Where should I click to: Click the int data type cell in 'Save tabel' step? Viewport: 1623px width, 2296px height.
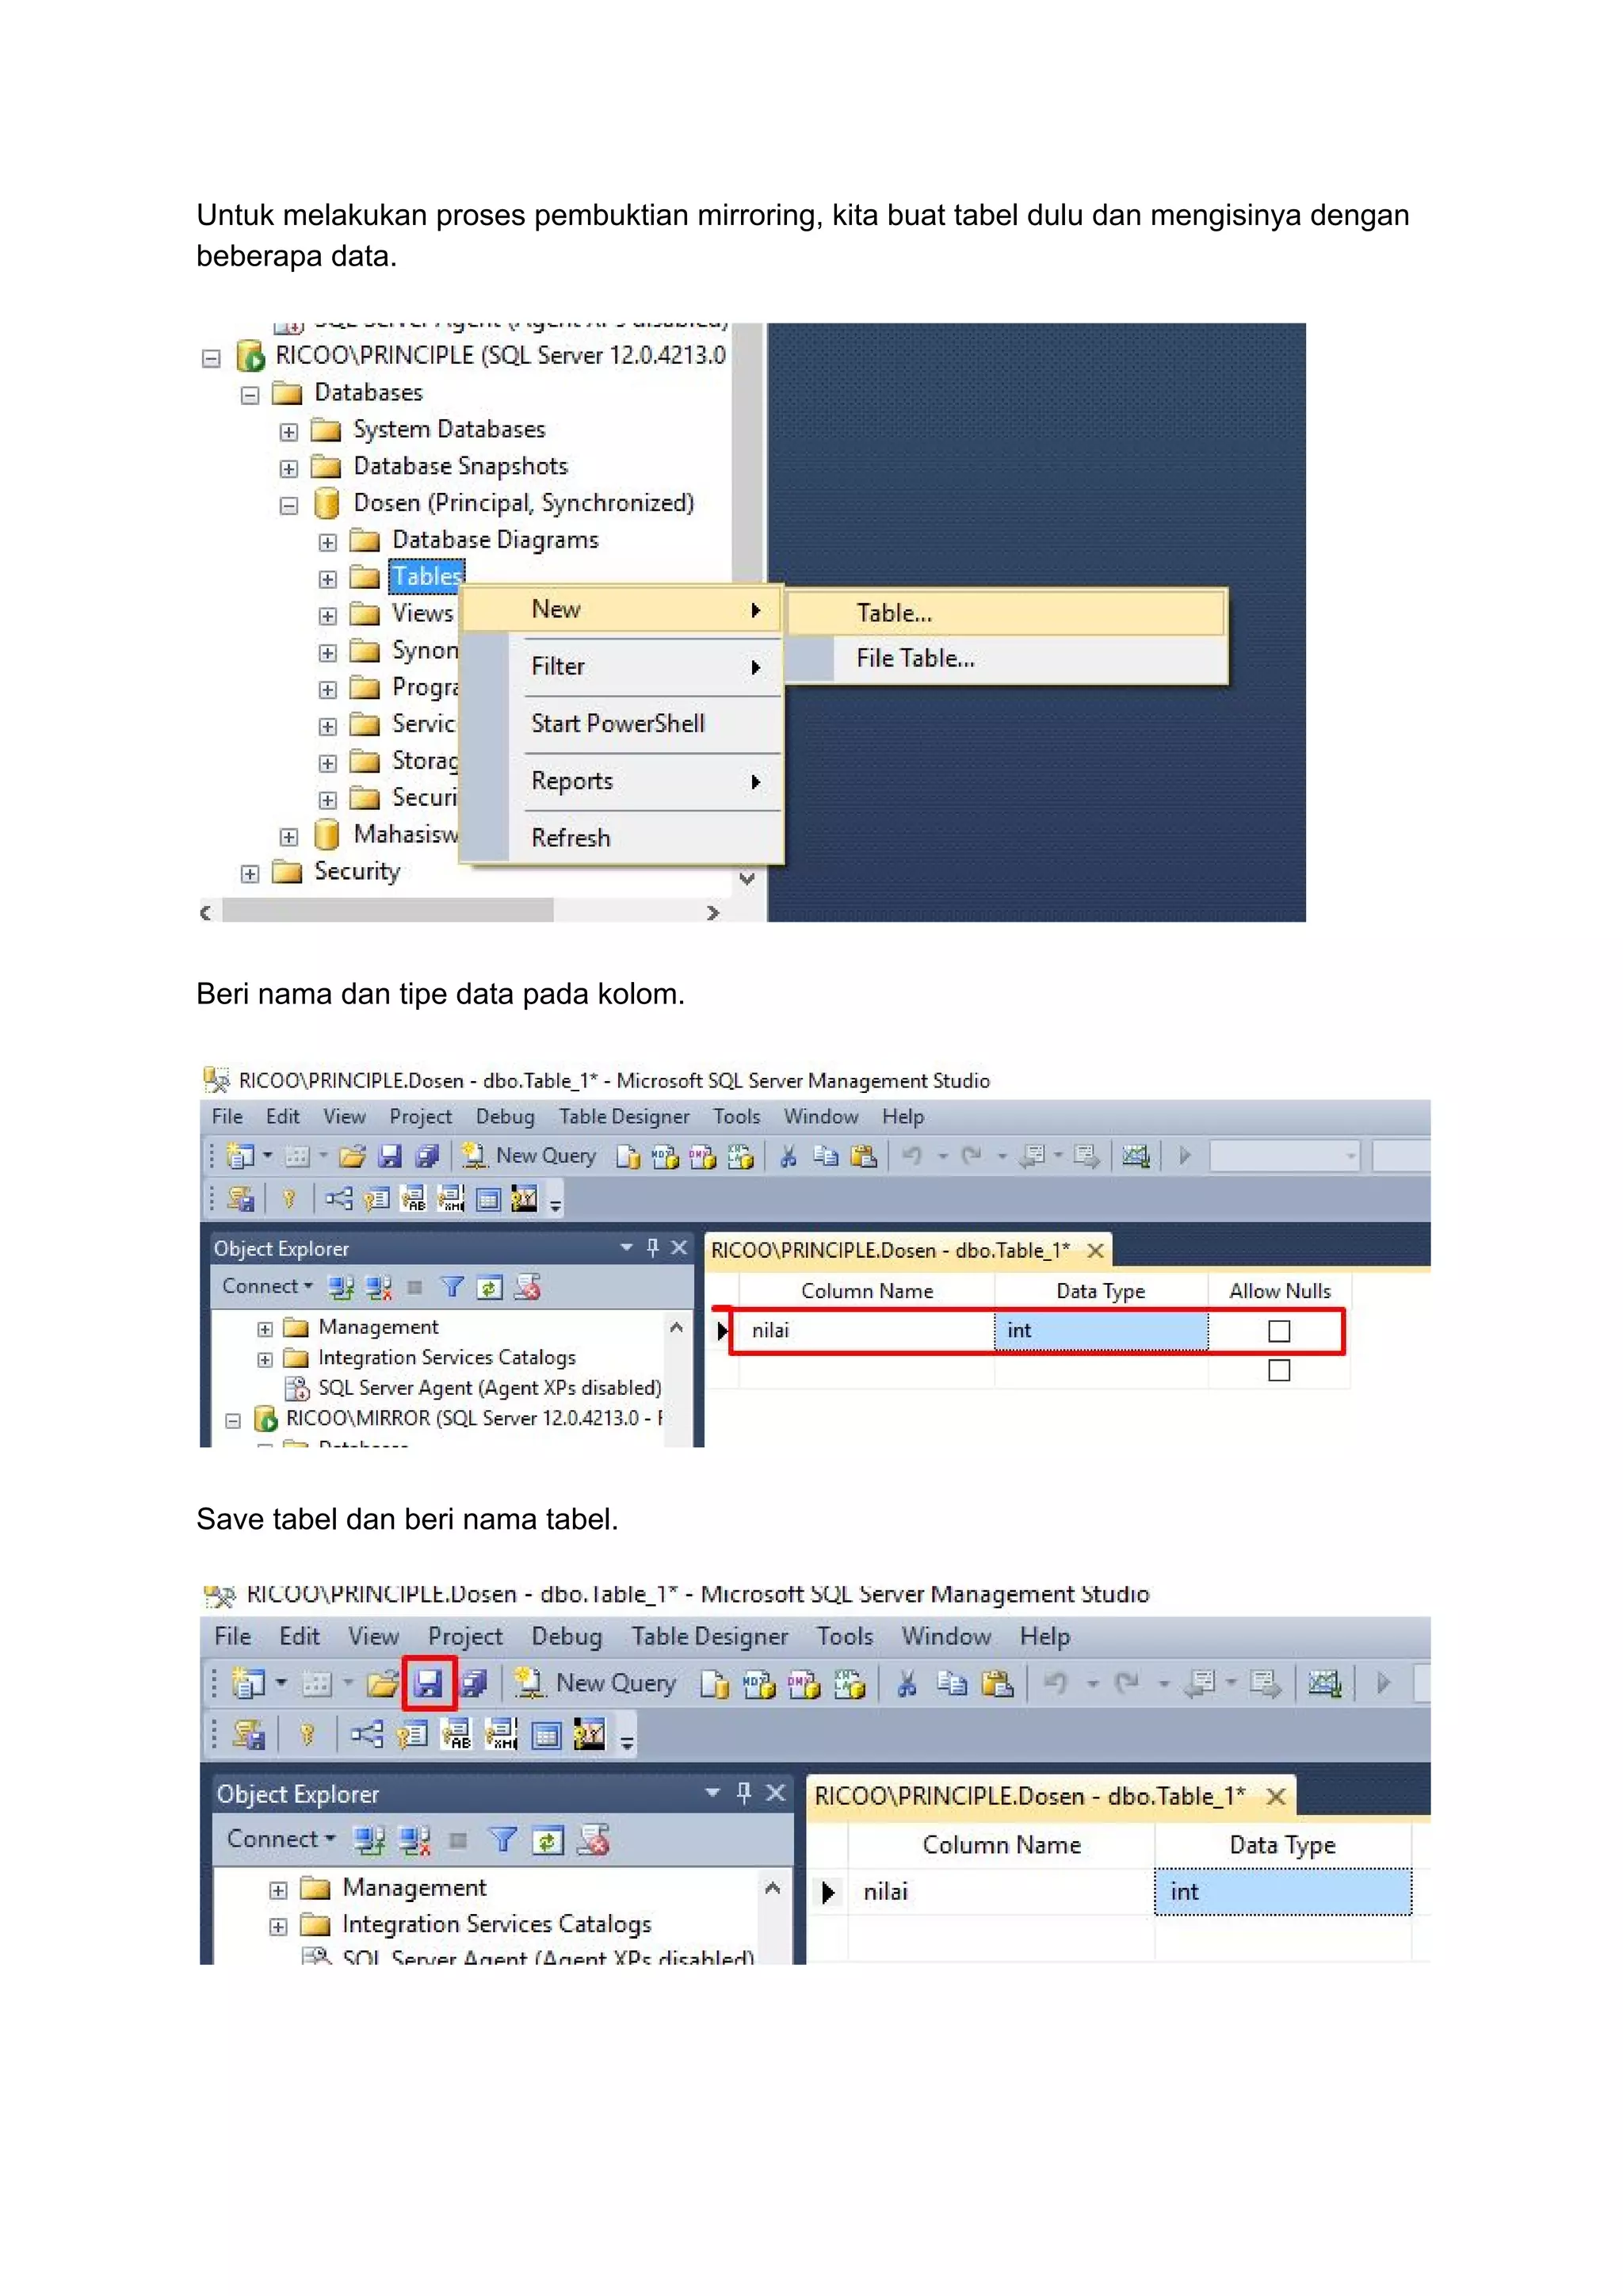(x=1283, y=1891)
